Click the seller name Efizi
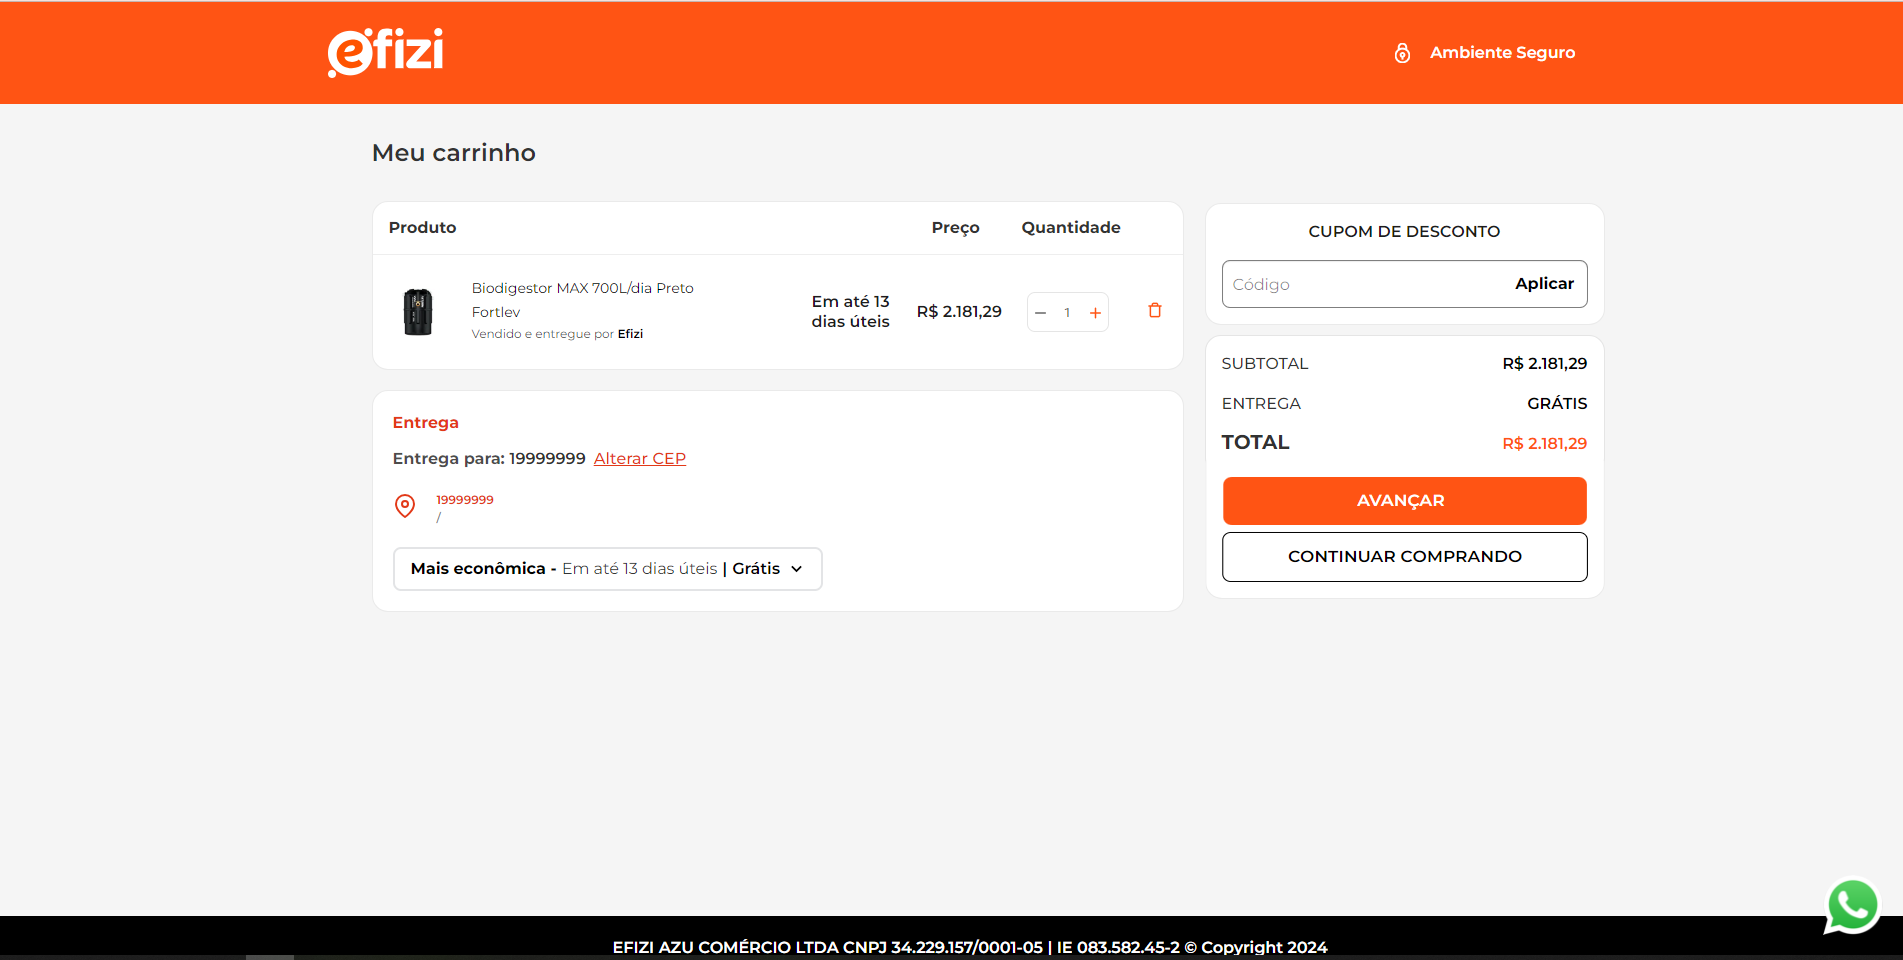 tap(630, 334)
